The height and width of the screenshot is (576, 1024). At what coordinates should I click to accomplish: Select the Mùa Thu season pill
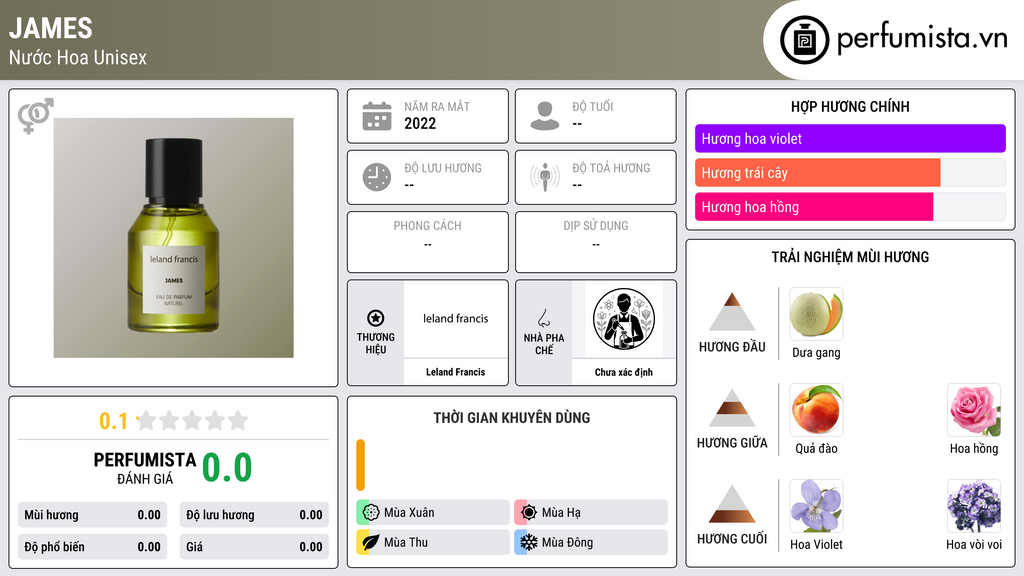pyautogui.click(x=433, y=542)
